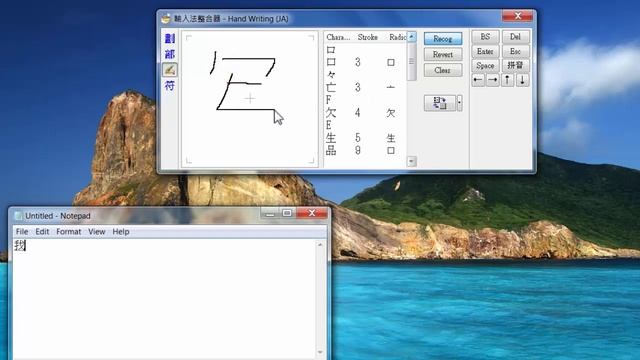Select the 符 symbol input mode
The height and width of the screenshot is (360, 640).
point(170,86)
